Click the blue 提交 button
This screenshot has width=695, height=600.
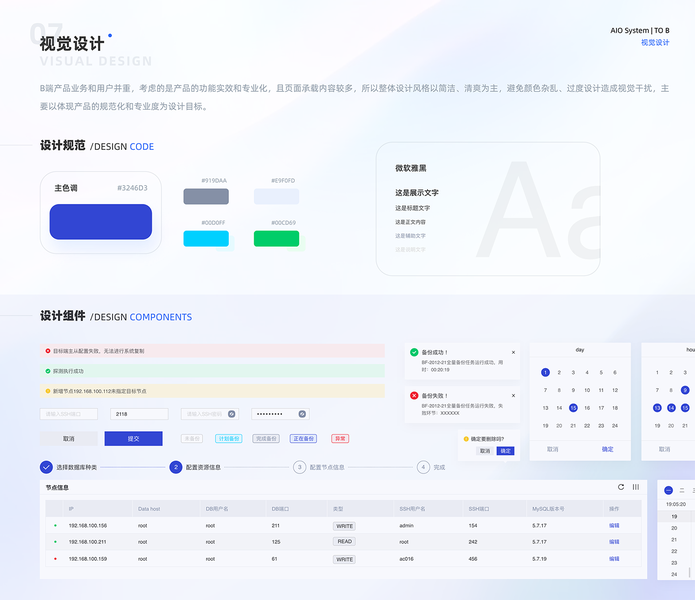point(133,439)
